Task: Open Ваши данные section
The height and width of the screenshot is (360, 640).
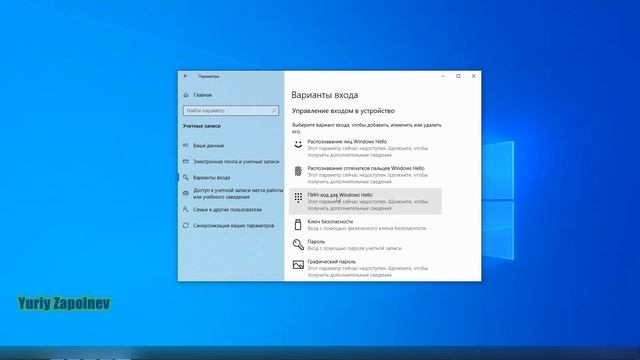Action: [x=208, y=146]
